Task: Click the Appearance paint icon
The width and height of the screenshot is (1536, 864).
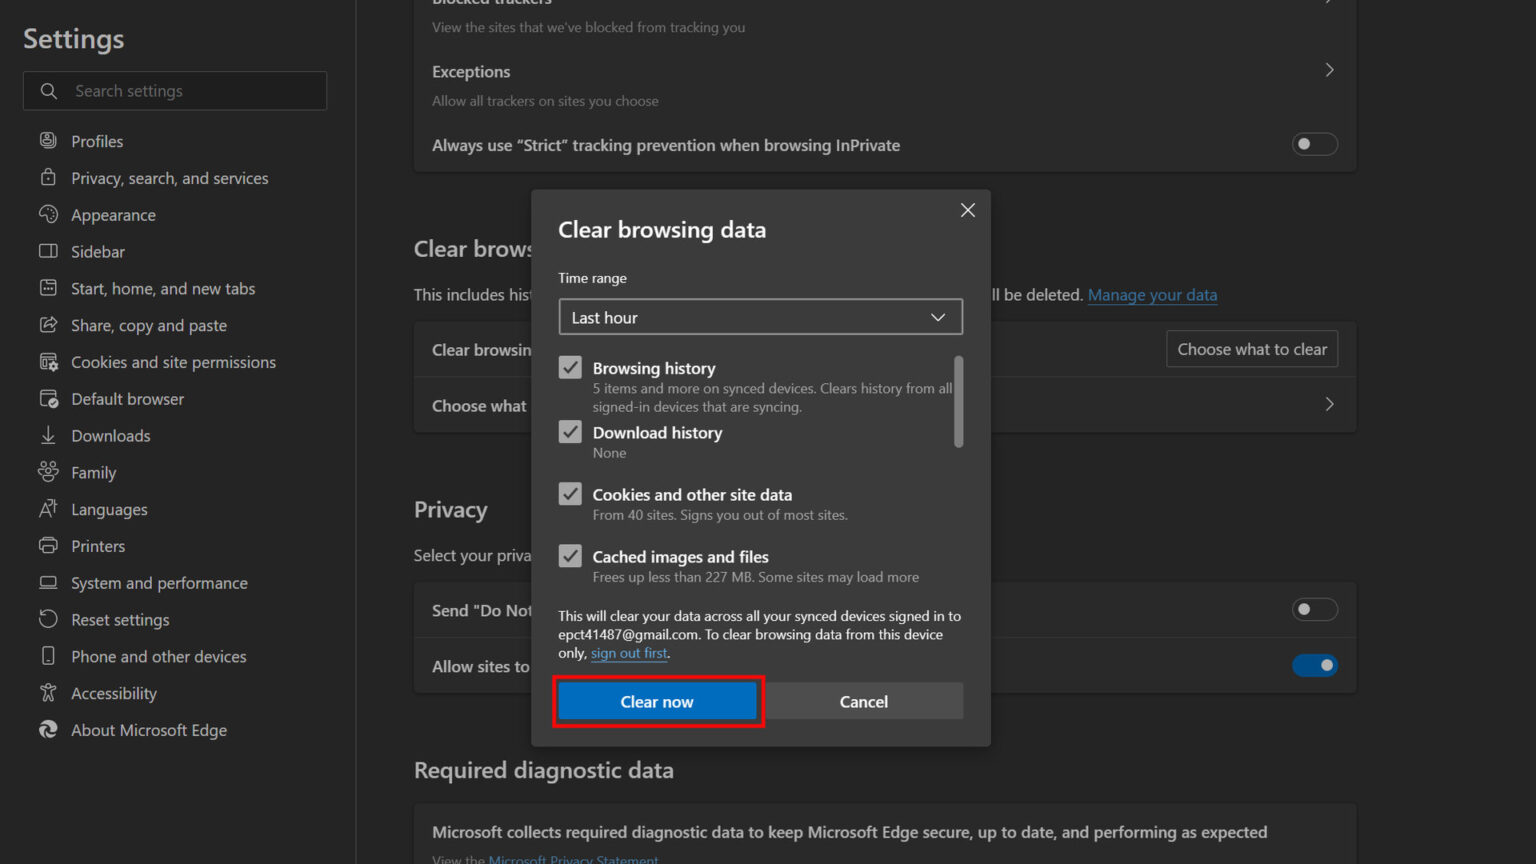Action: pos(48,214)
